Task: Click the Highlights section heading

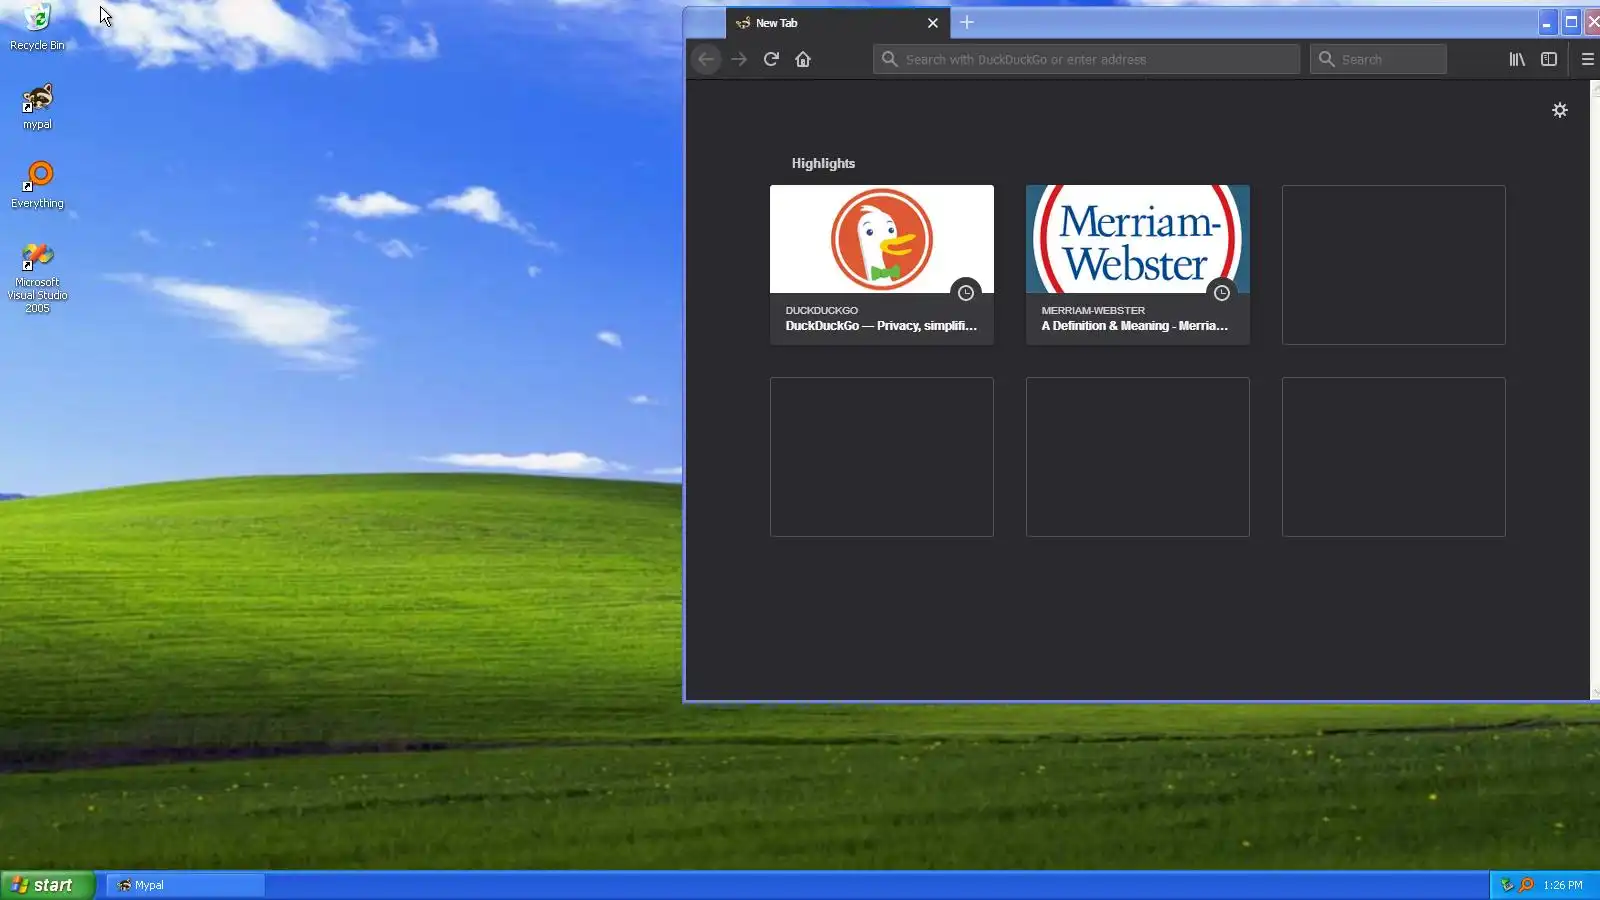Action: pyautogui.click(x=823, y=163)
